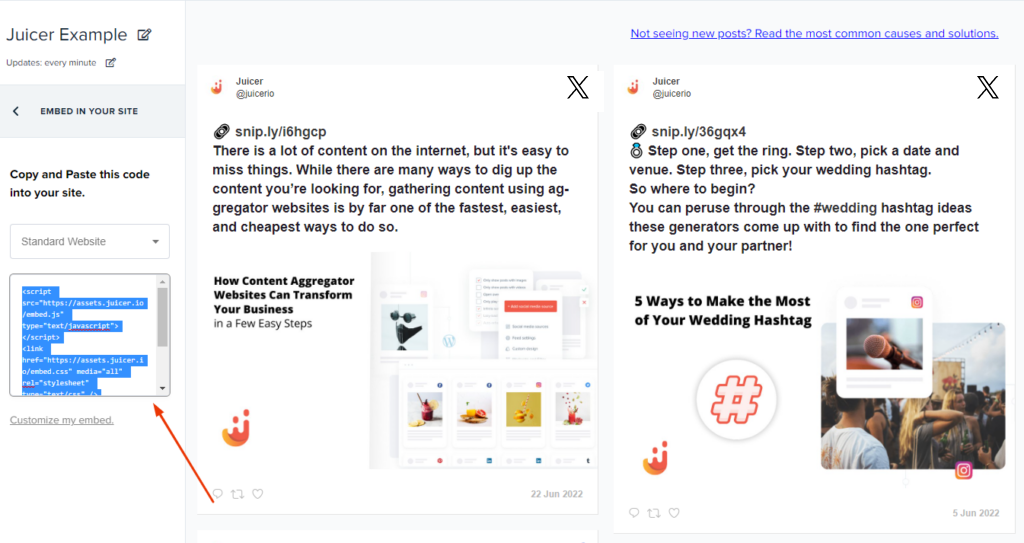Open the snip.ly/36gqx4 link
Viewport: 1024px width, 543px height.
coord(699,131)
